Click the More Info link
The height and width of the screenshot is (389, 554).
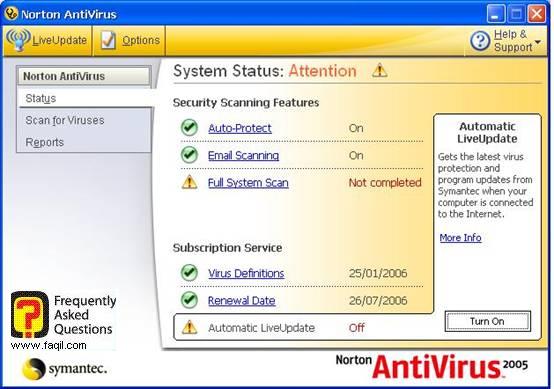click(x=460, y=237)
